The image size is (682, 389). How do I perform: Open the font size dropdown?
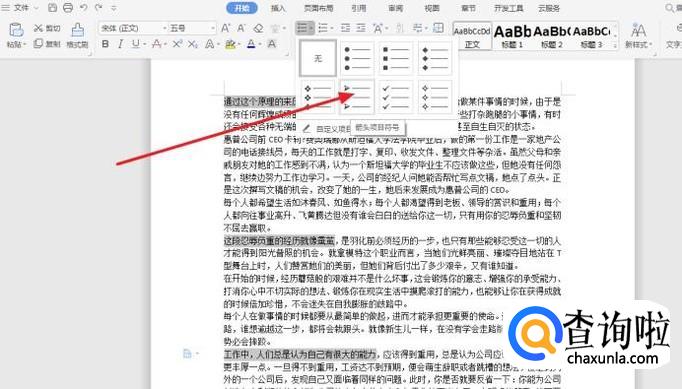tap(212, 29)
